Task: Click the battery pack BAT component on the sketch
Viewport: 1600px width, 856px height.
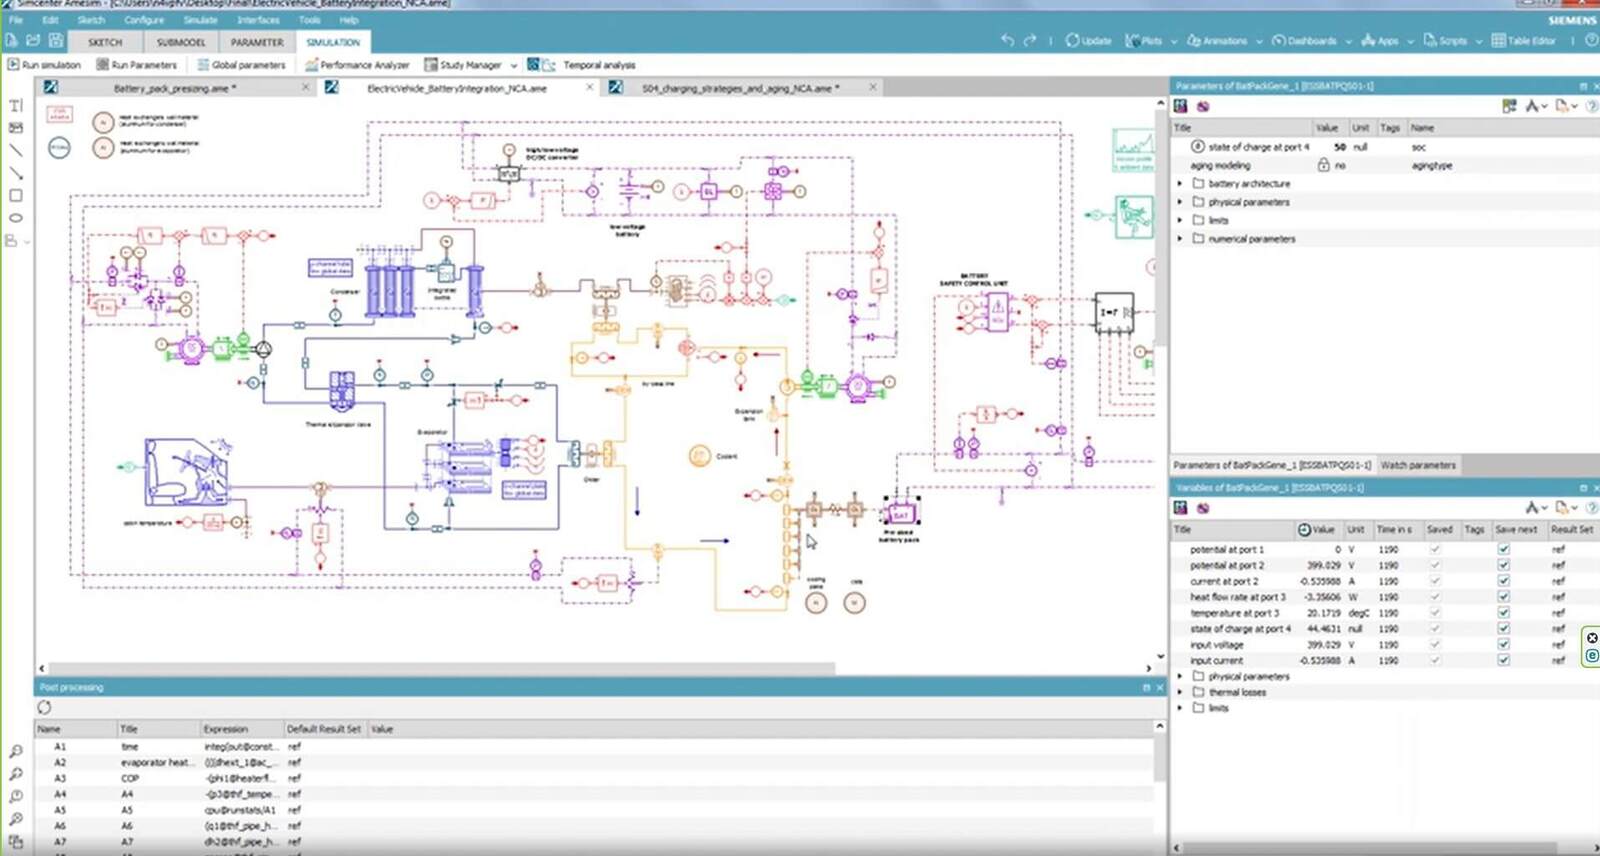Action: pos(900,514)
